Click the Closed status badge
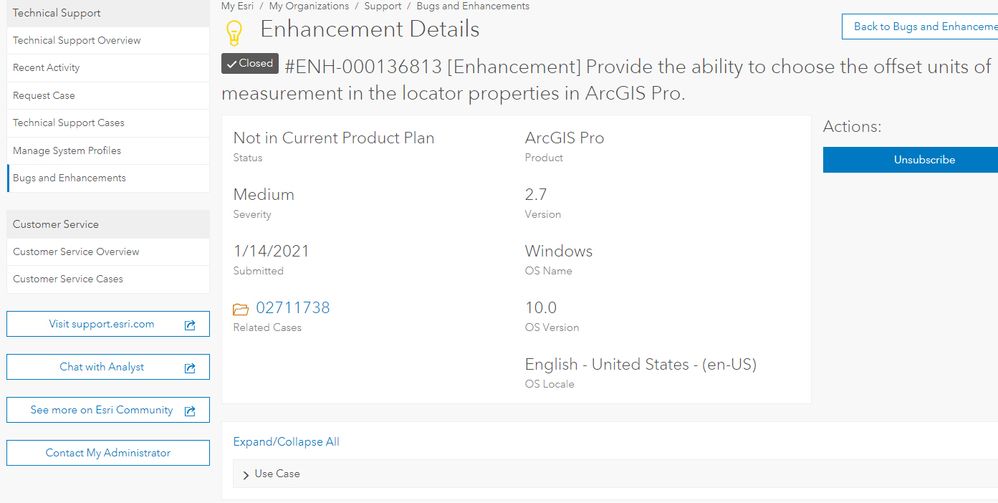Screen dimensions: 998x503 (x=250, y=63)
